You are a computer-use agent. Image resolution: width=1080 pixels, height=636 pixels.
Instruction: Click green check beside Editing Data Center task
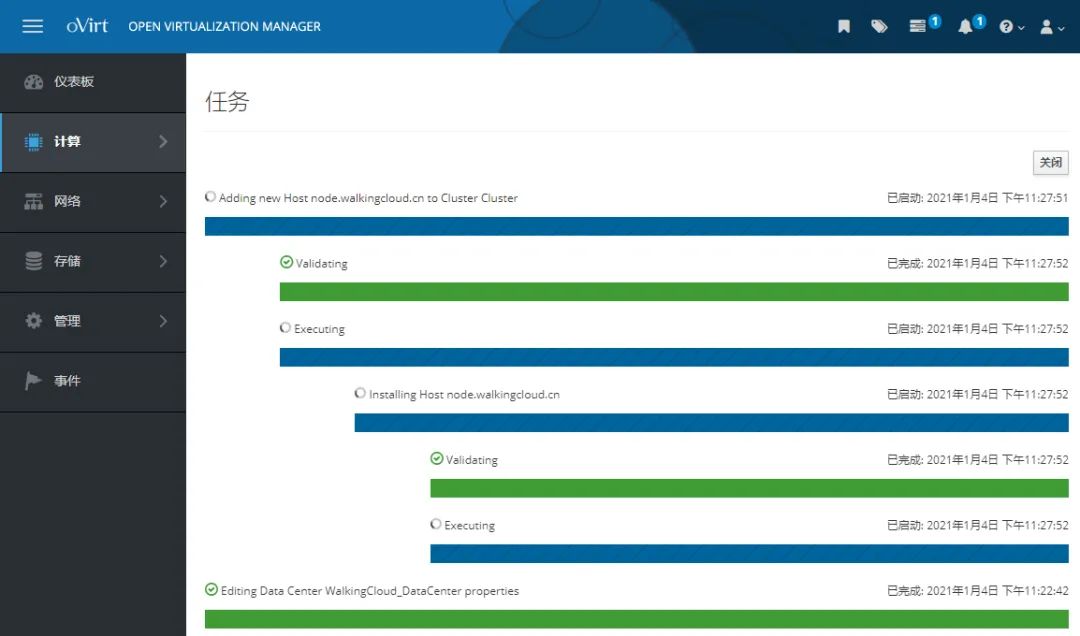211,589
